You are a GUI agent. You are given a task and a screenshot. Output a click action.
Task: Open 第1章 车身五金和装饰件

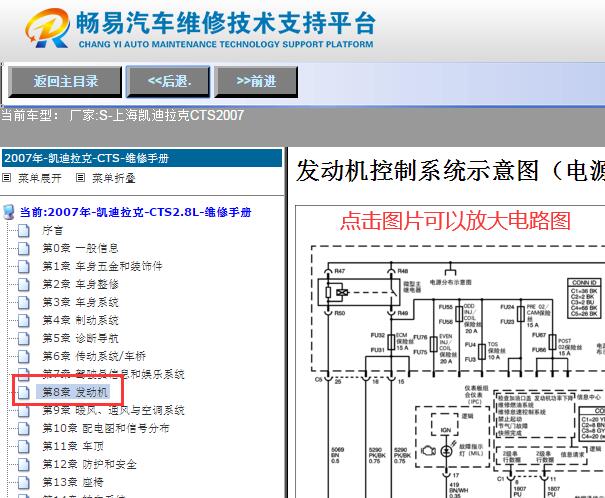102,266
